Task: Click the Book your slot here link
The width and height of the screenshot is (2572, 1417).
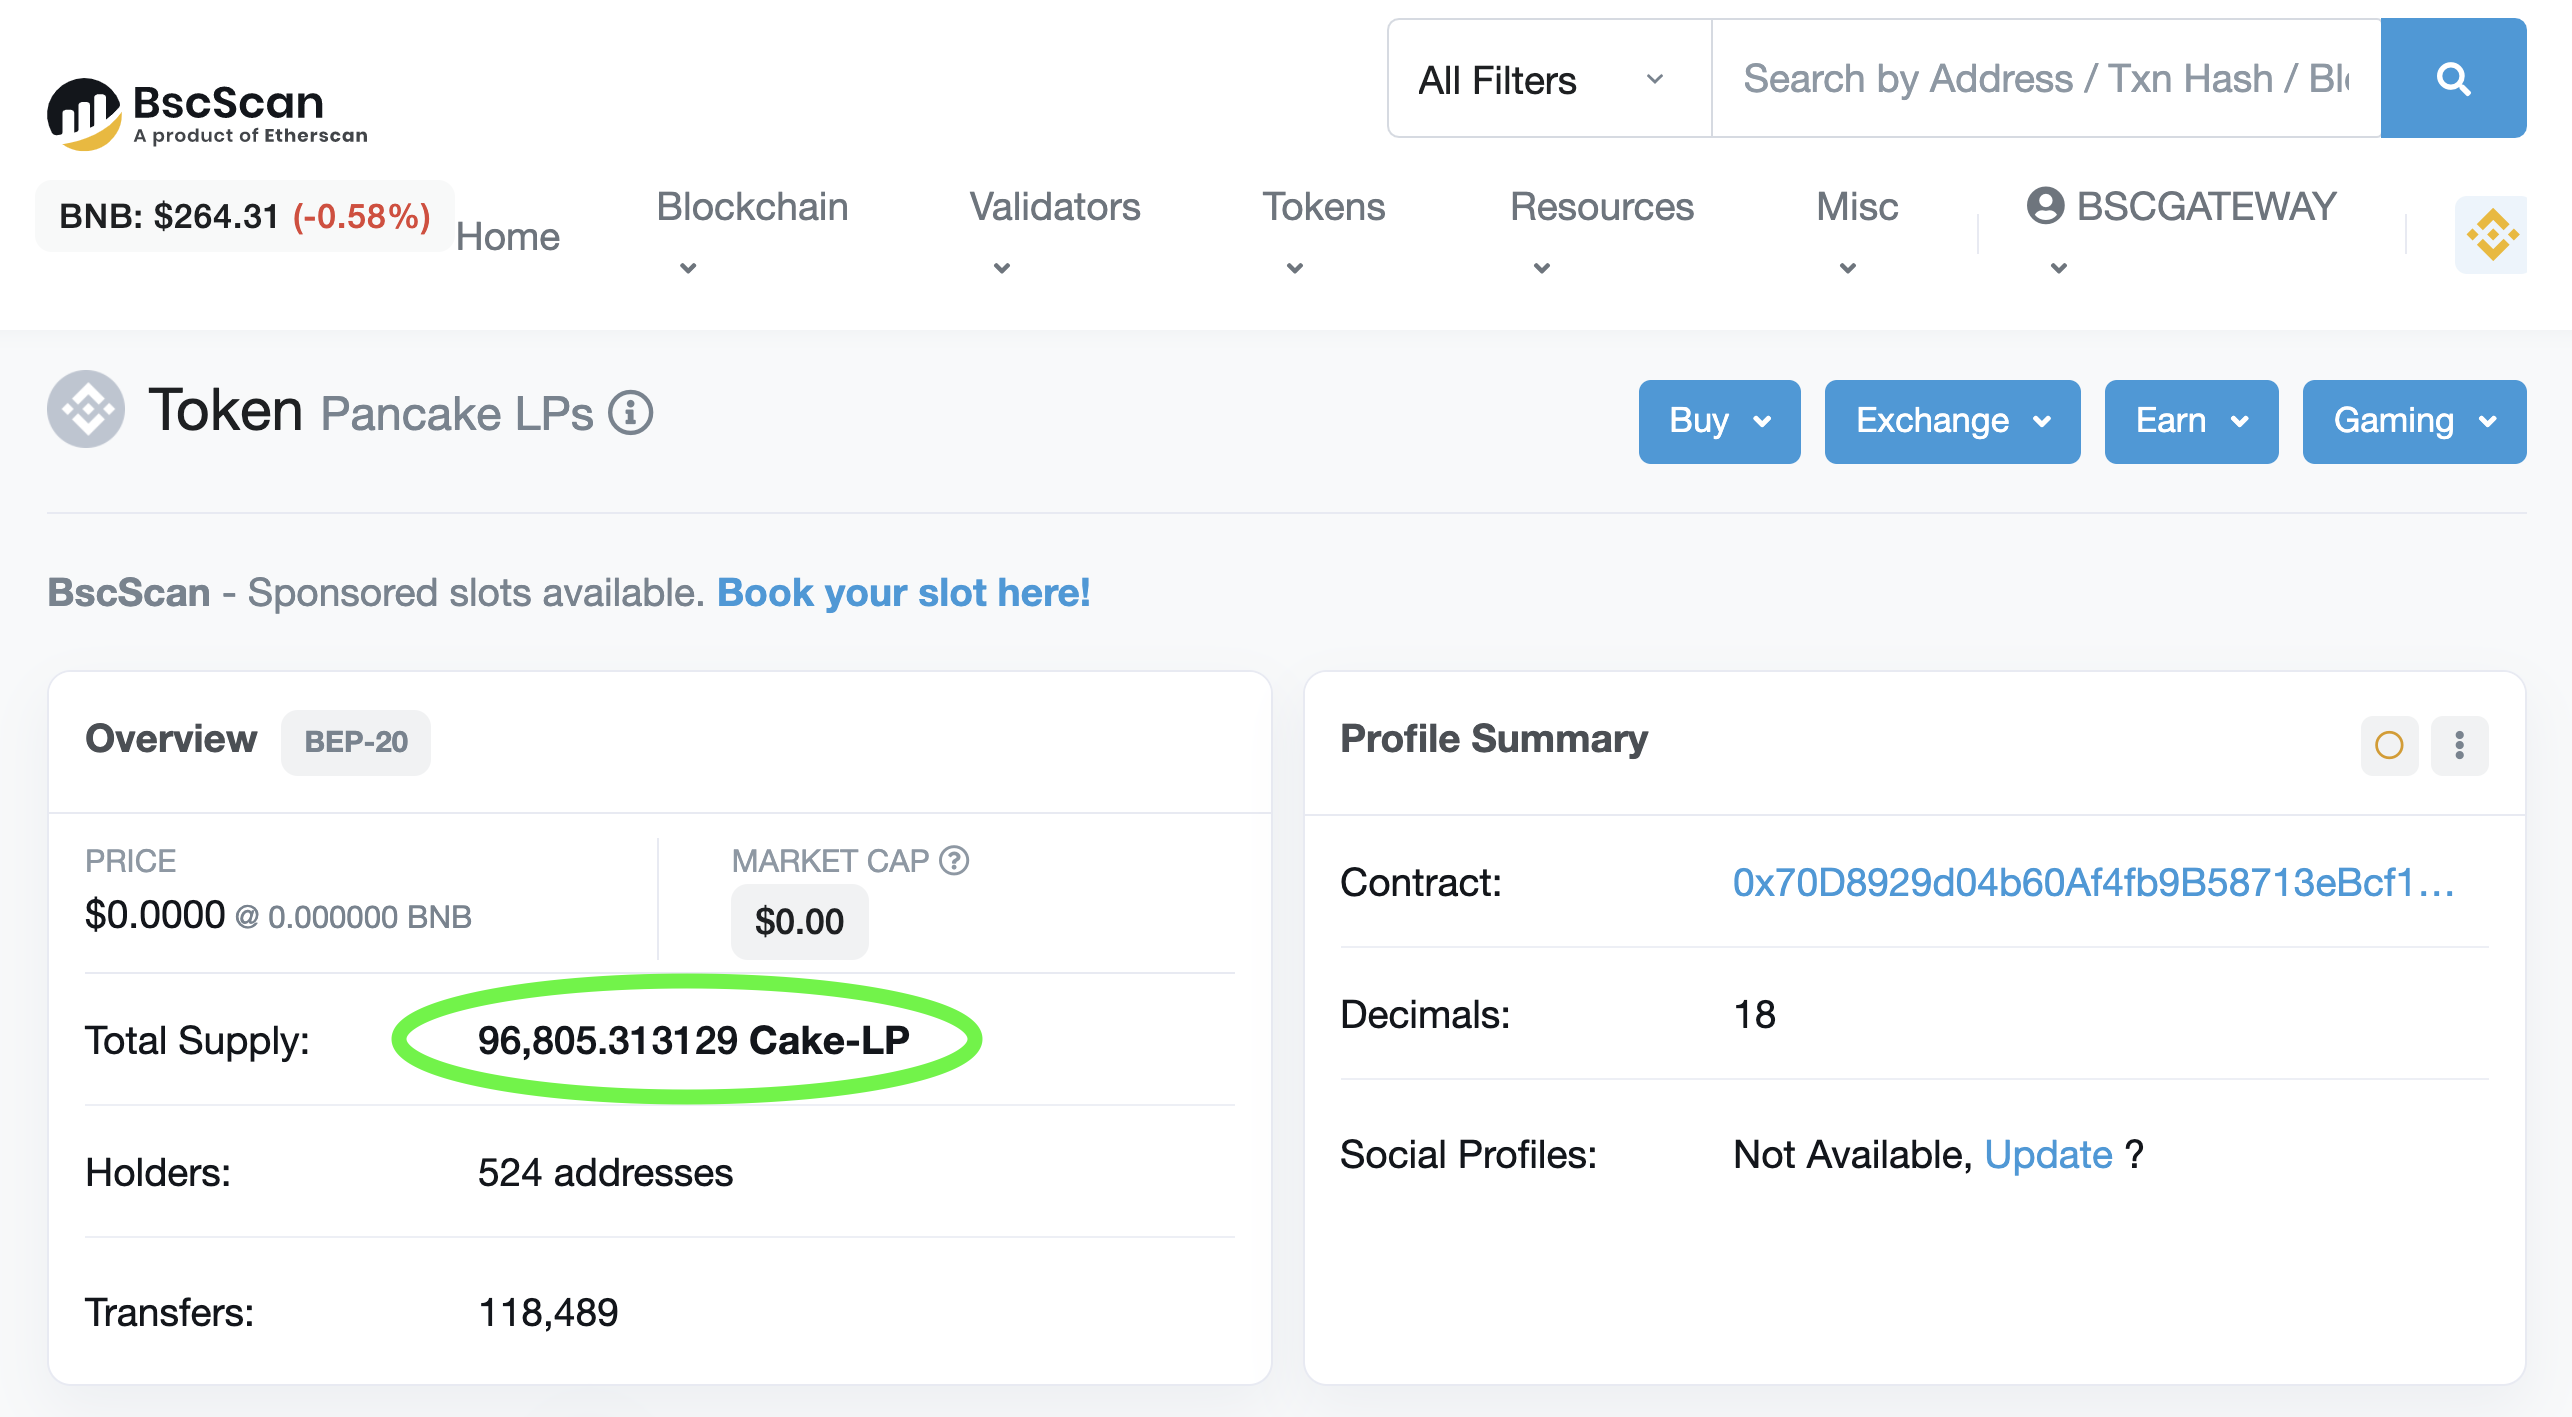Action: pyautogui.click(x=904, y=593)
